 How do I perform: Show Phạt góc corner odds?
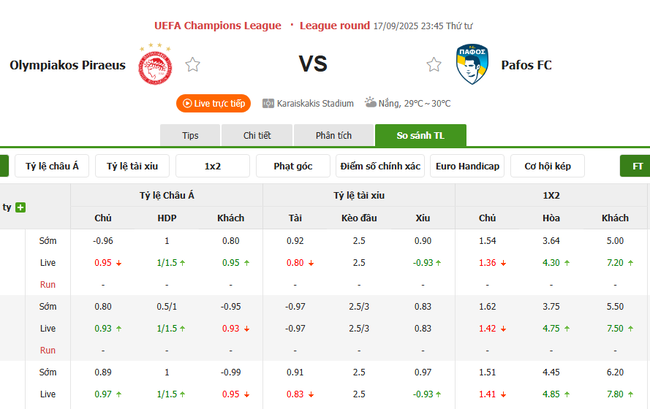click(293, 166)
